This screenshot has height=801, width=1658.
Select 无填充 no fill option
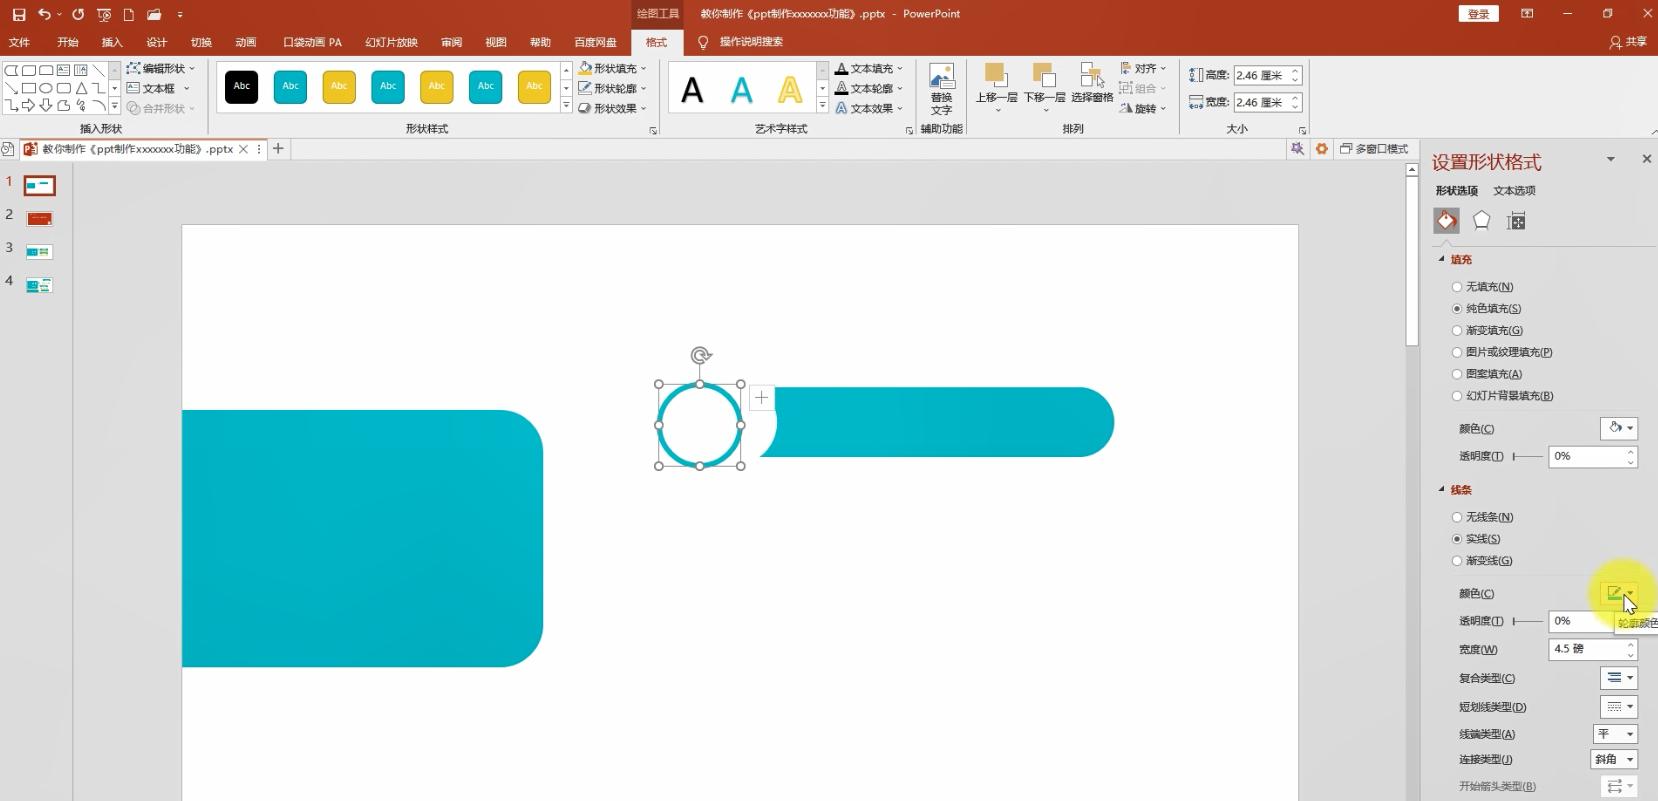click(1482, 287)
